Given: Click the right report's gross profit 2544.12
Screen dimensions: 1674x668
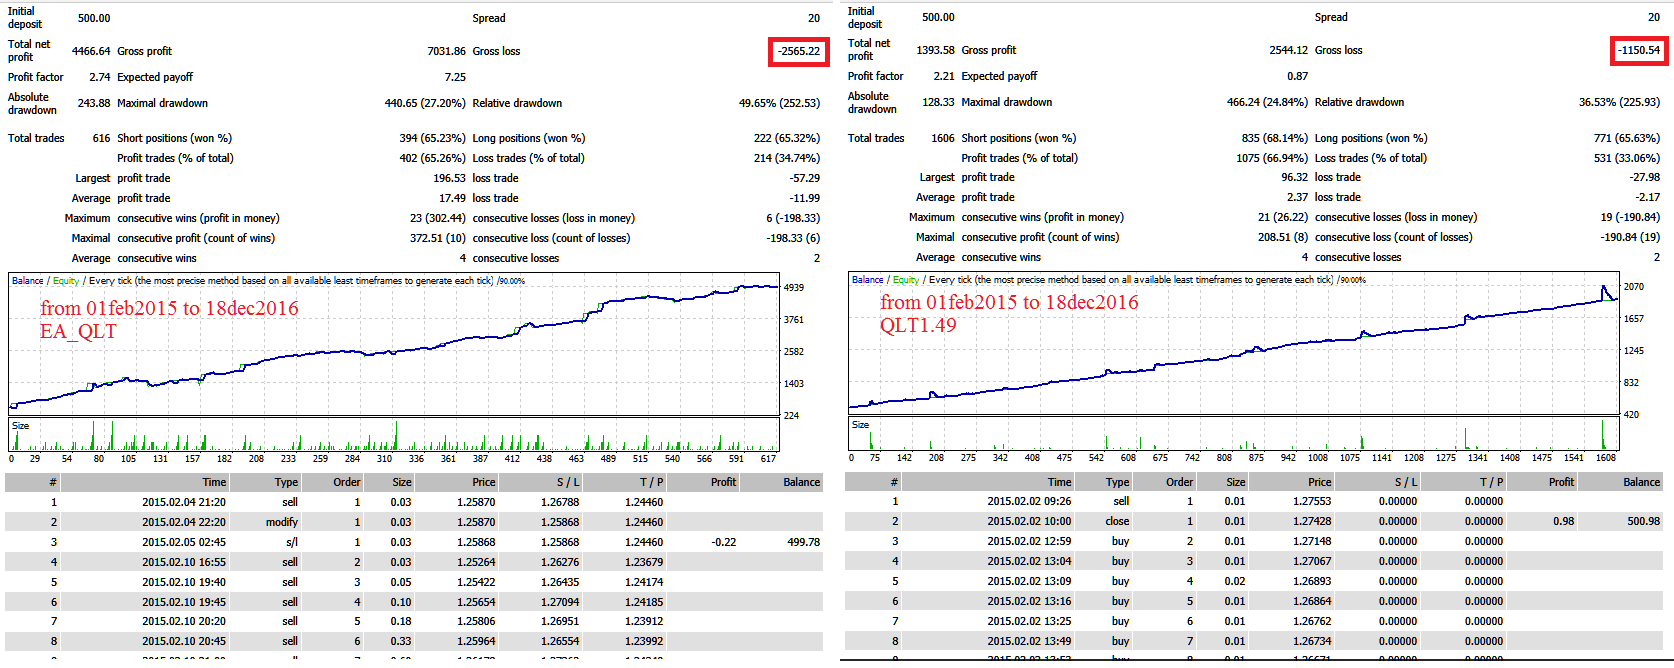Looking at the screenshot, I should pyautogui.click(x=1288, y=50).
